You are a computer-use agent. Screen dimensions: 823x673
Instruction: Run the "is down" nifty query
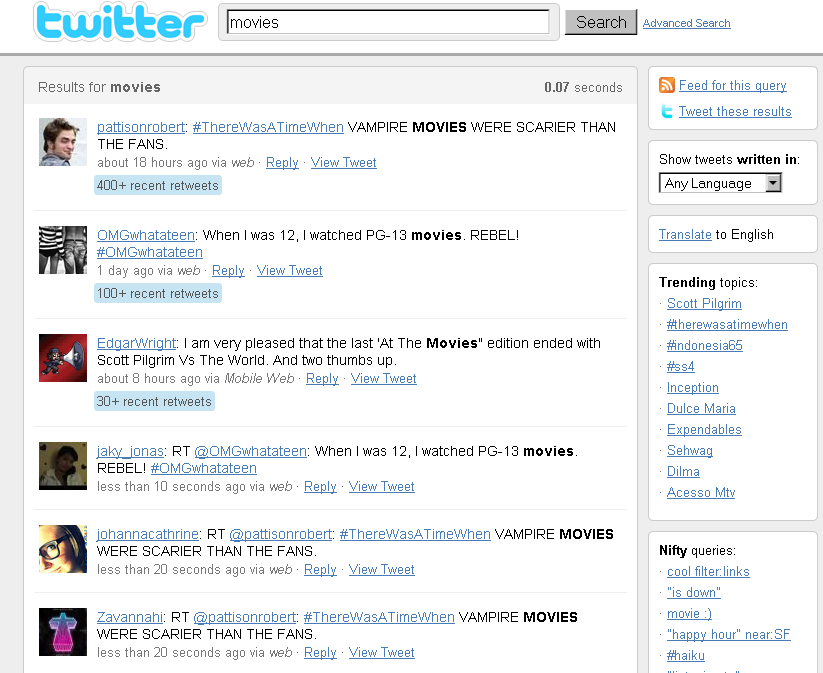coord(693,592)
